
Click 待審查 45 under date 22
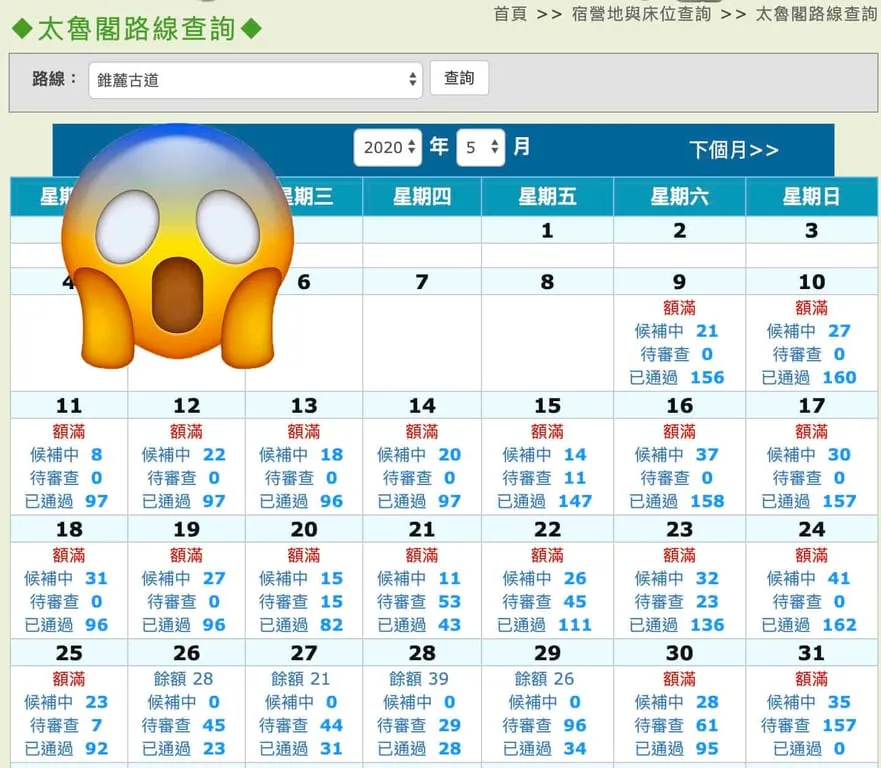544,601
